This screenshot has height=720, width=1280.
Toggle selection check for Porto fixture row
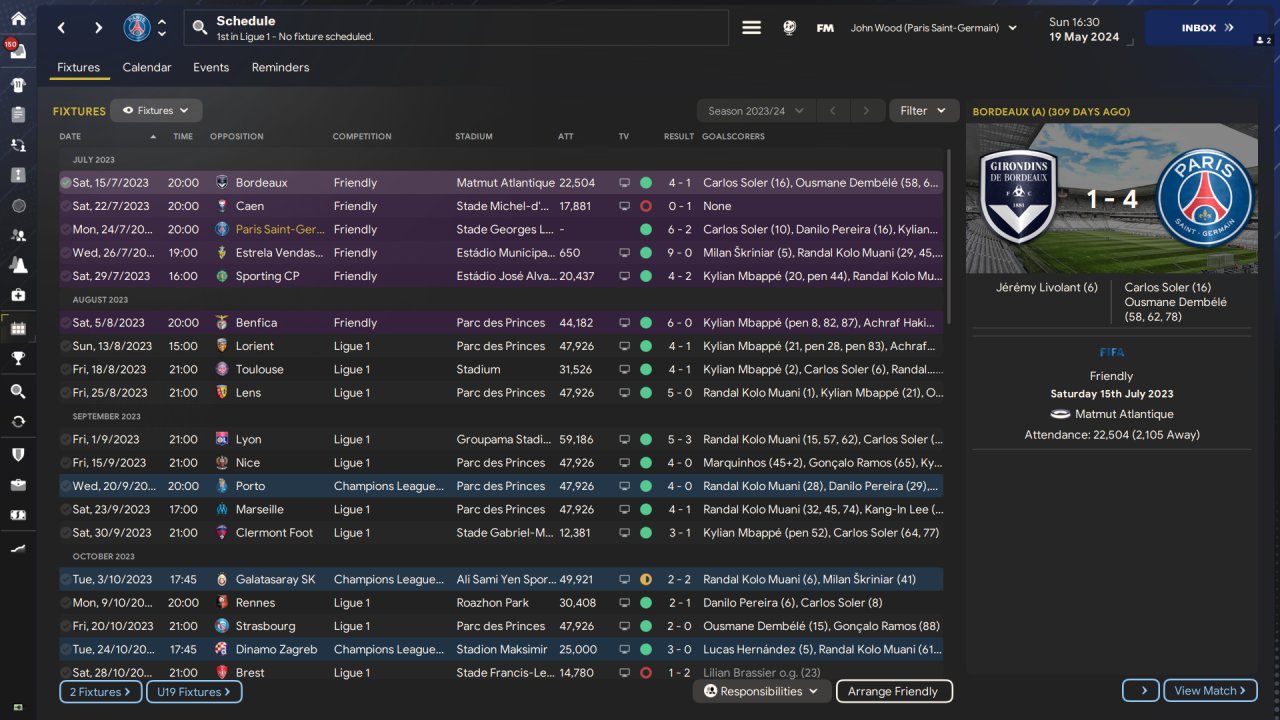click(x=65, y=486)
